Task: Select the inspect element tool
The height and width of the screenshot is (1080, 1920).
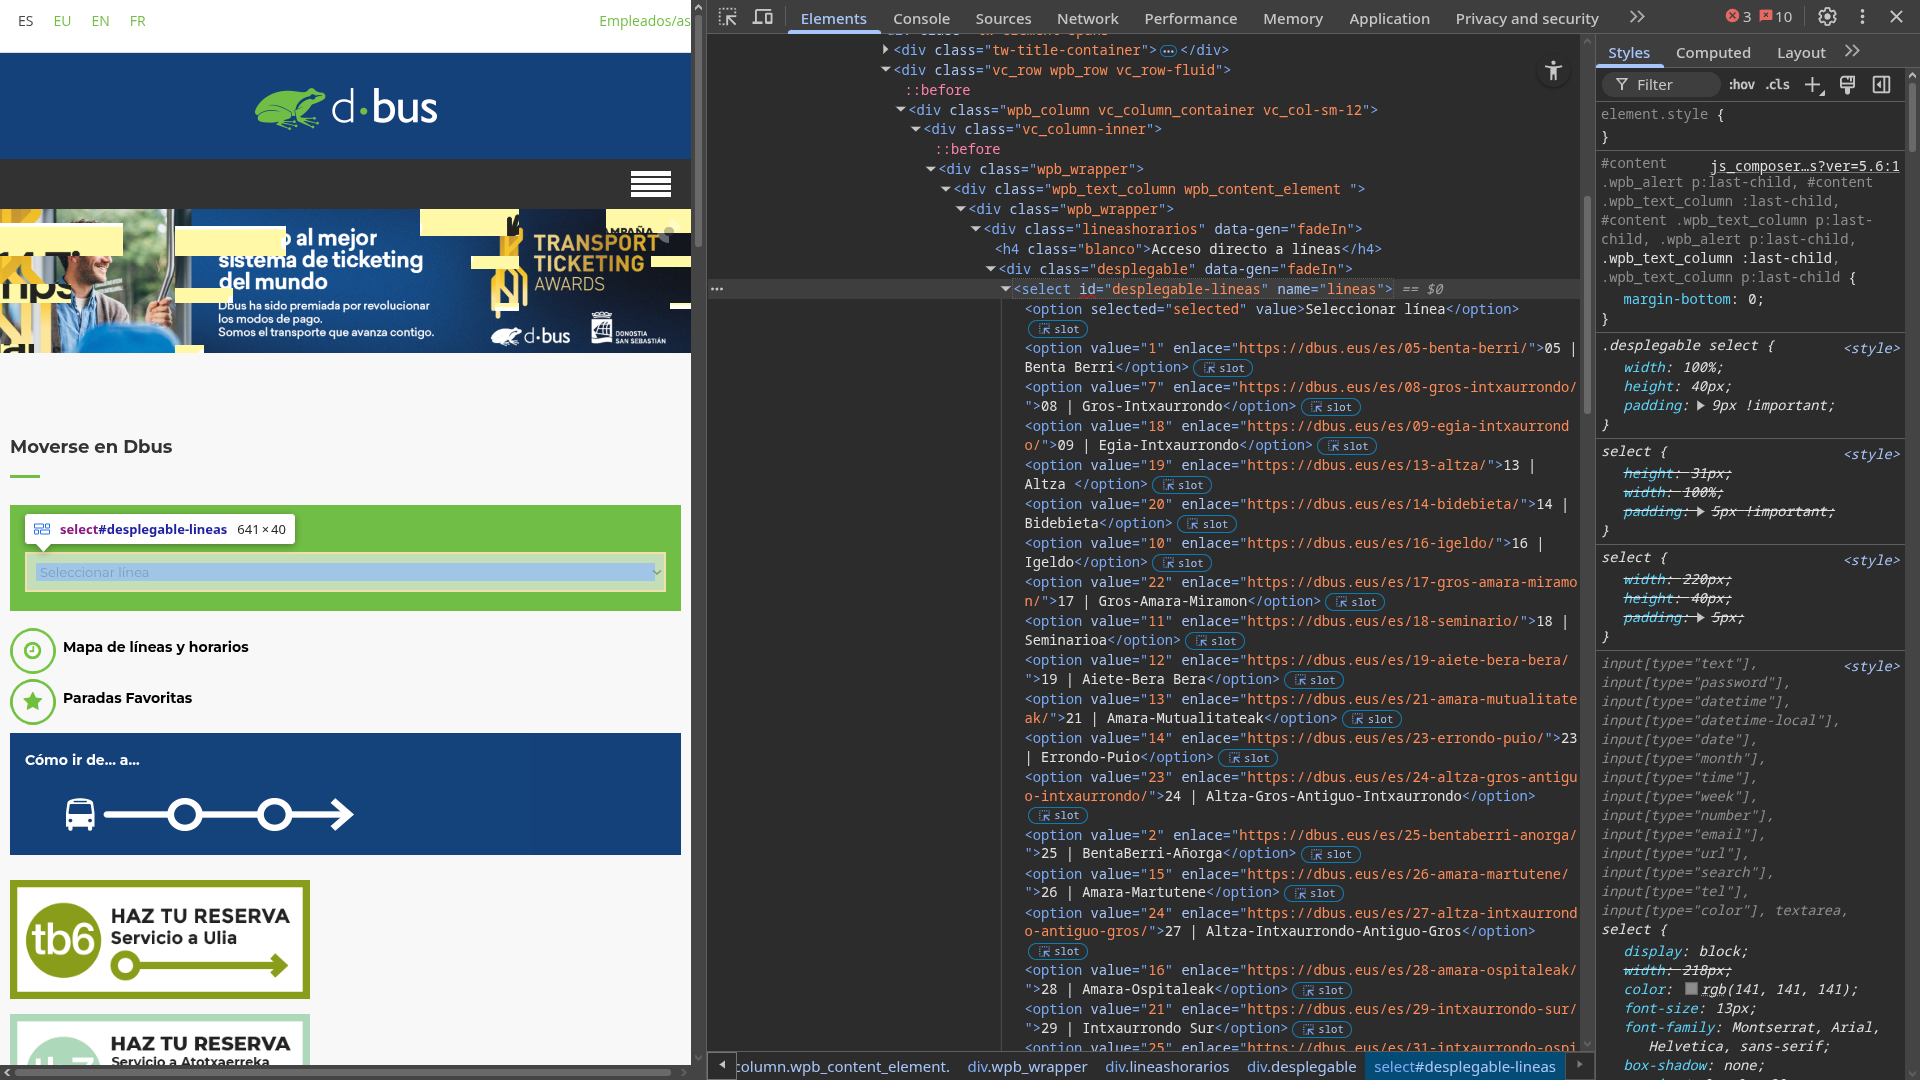Action: pyautogui.click(x=729, y=17)
